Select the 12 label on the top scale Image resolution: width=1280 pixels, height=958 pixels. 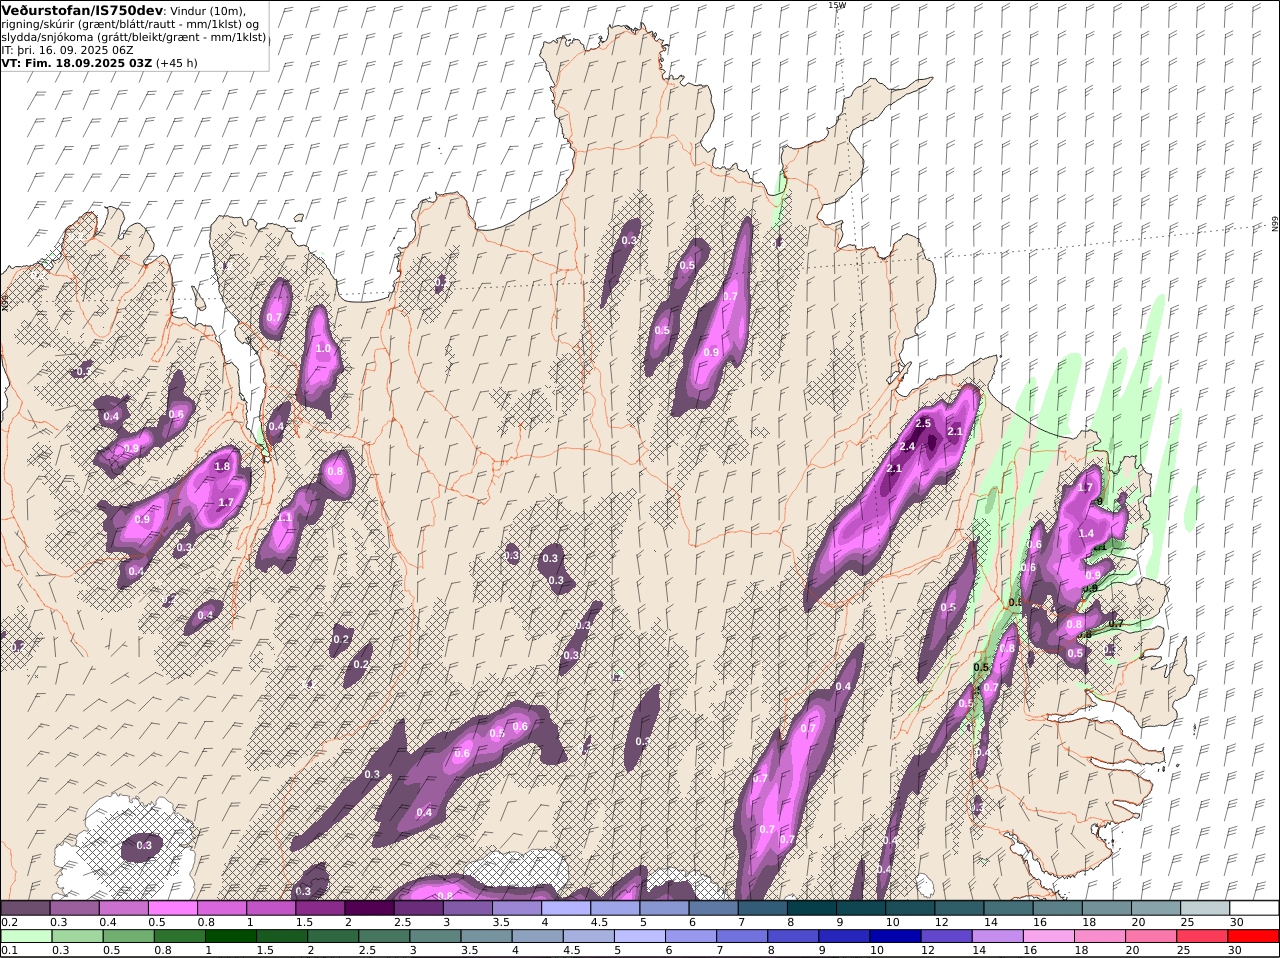coord(941,922)
